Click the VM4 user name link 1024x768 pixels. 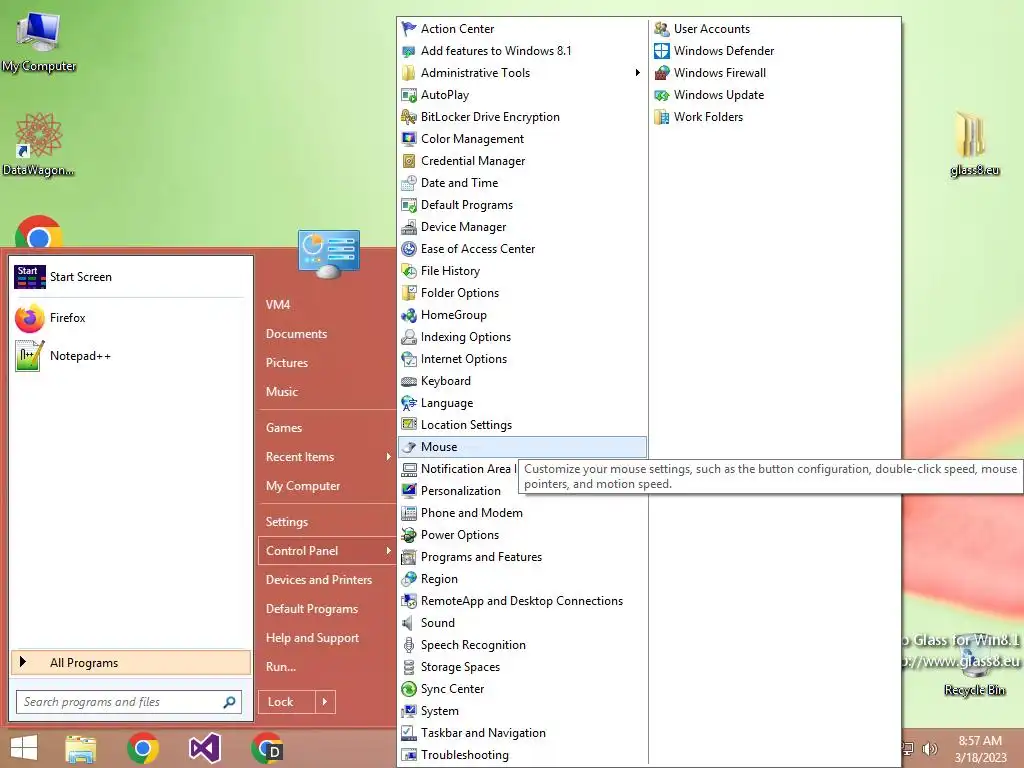pyautogui.click(x=278, y=304)
